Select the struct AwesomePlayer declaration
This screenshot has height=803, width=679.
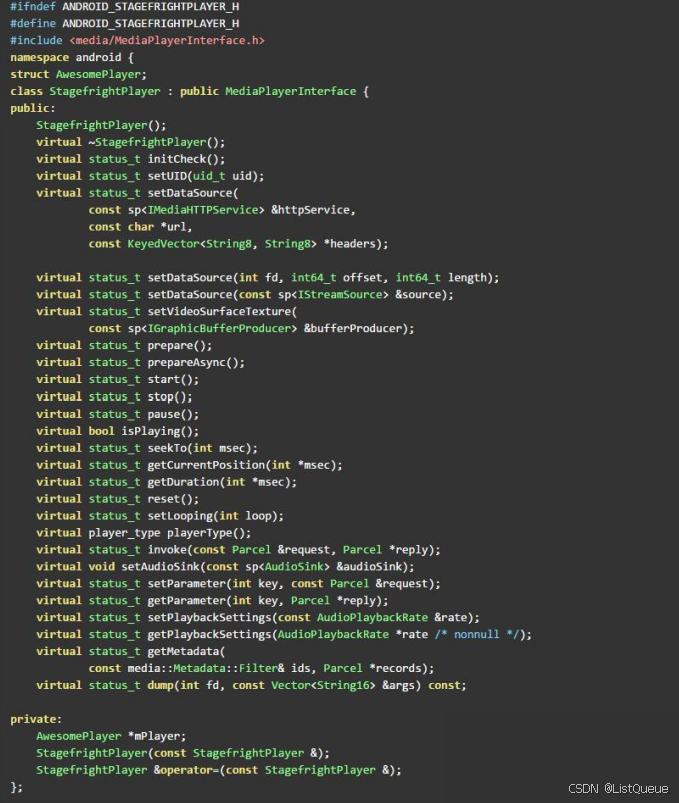78,74
